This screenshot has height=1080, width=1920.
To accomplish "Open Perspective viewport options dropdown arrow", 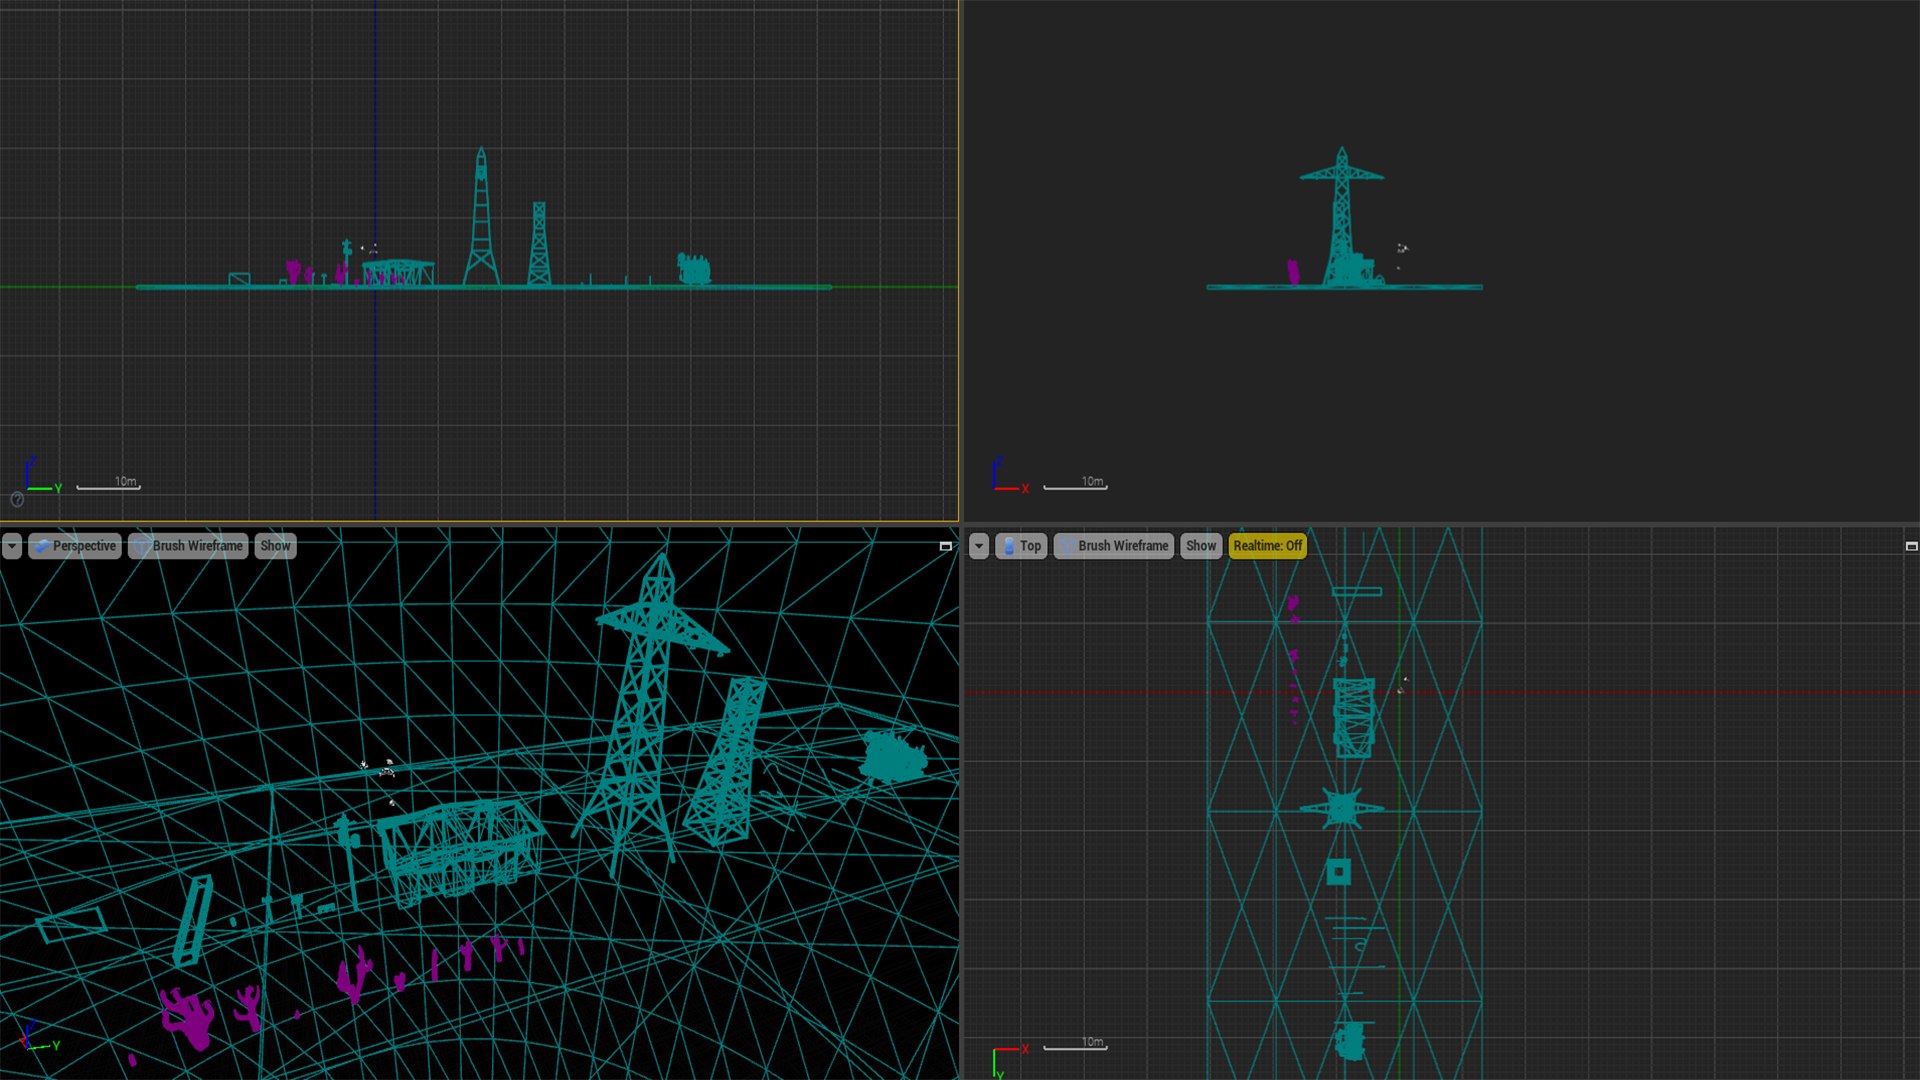I will pos(11,546).
